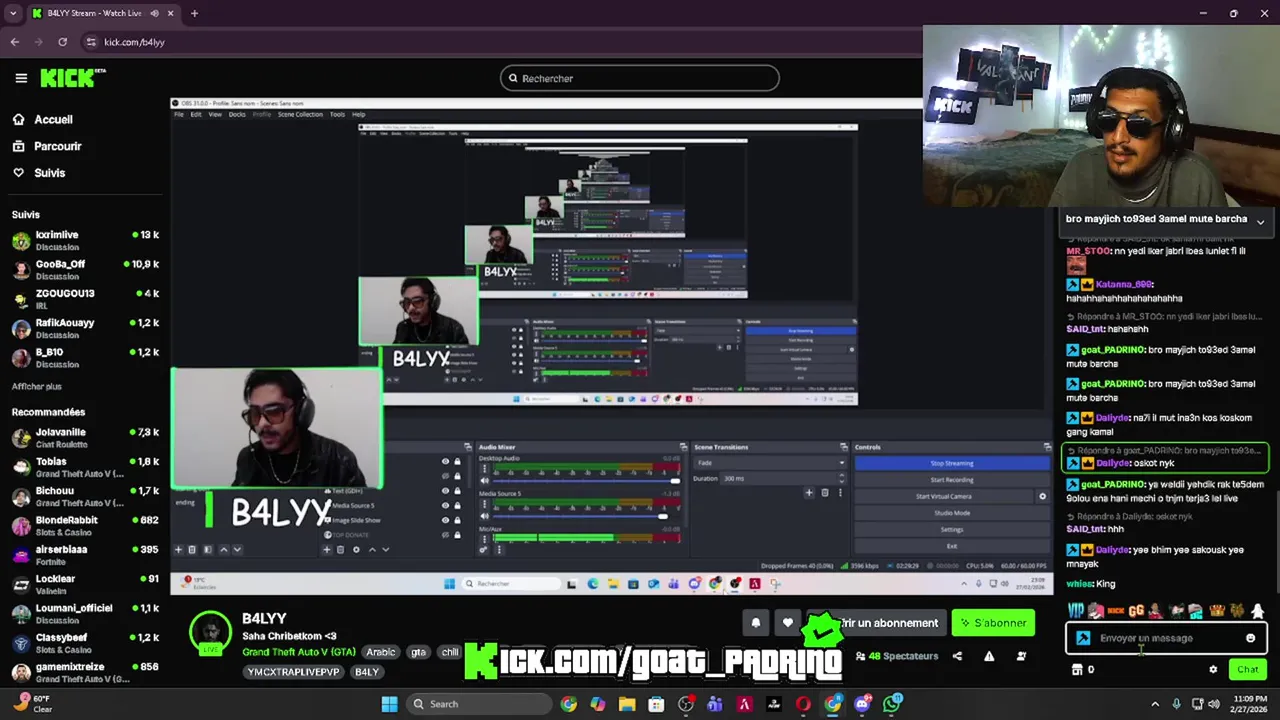1280x720 pixels.
Task: Open WhatsApp from the taskbar
Action: pyautogui.click(x=892, y=704)
